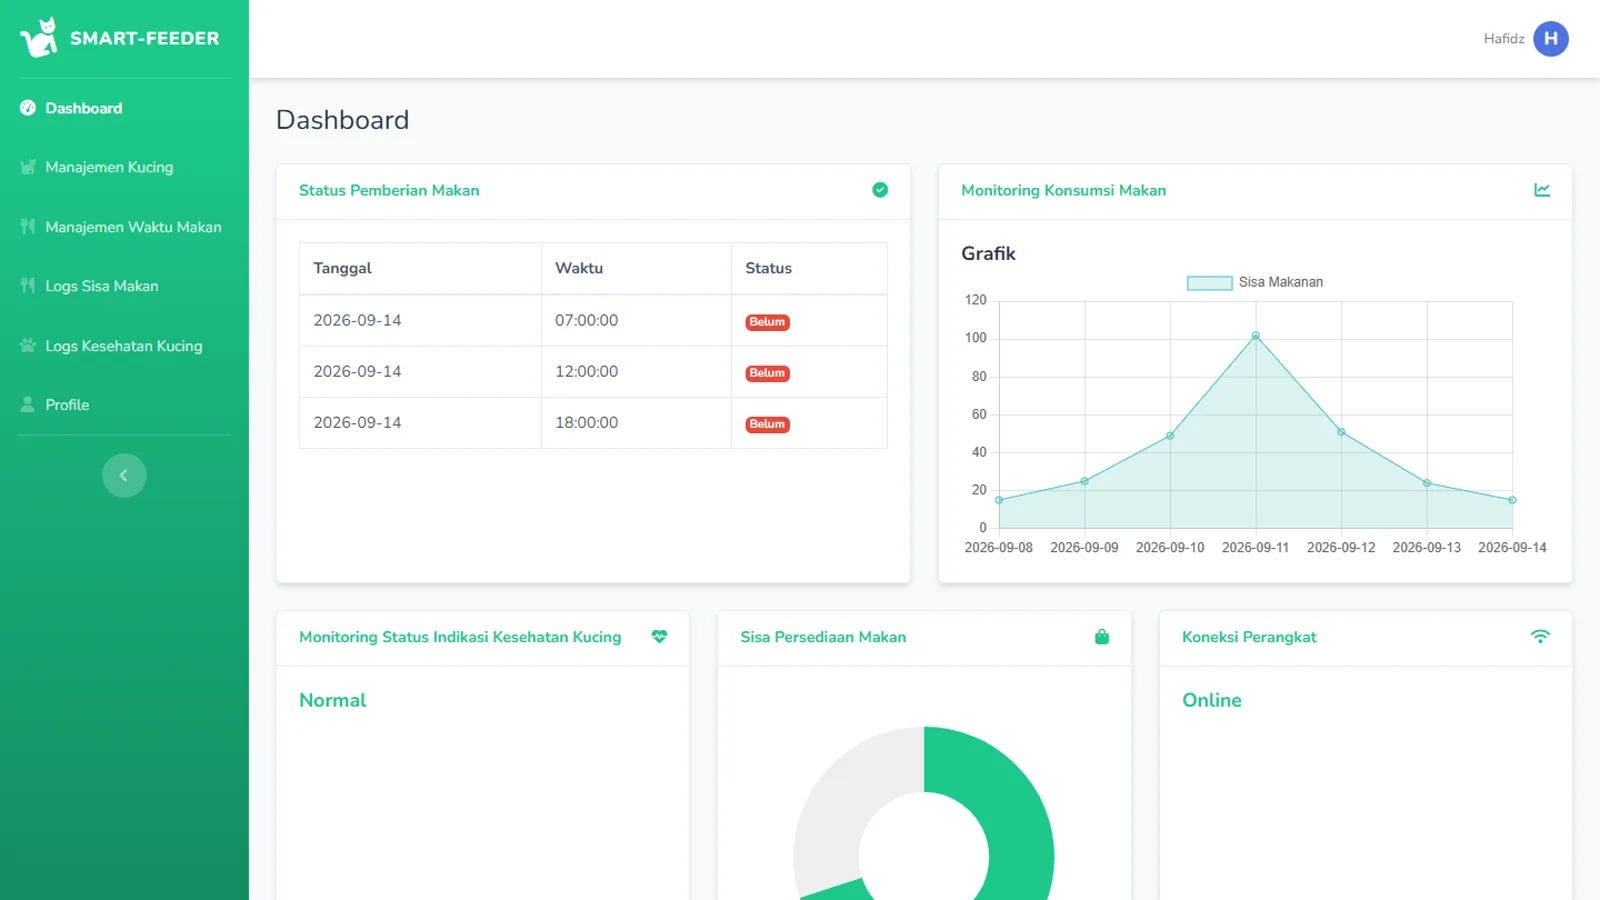1600x900 pixels.
Task: Click the heartbeat icon in Kesehatan Kucing card
Action: 659,637
